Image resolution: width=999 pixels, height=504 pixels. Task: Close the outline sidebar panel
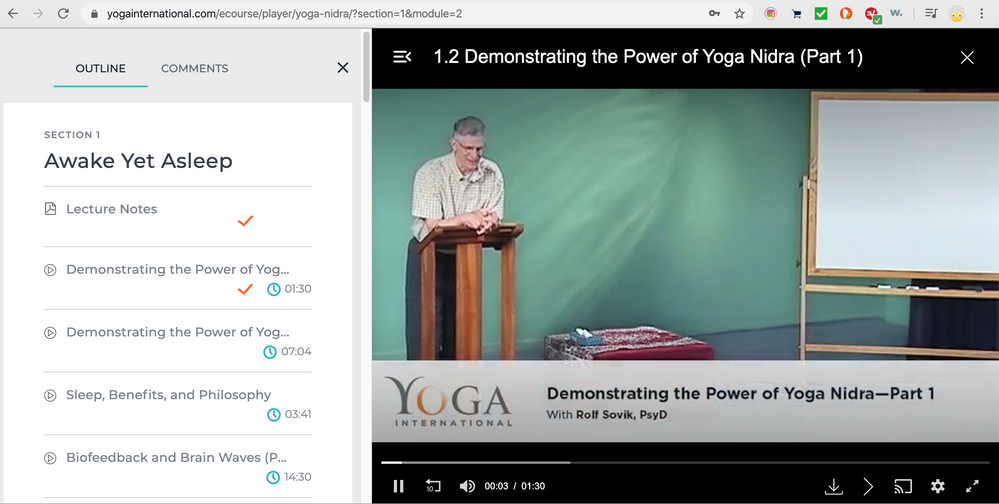343,68
